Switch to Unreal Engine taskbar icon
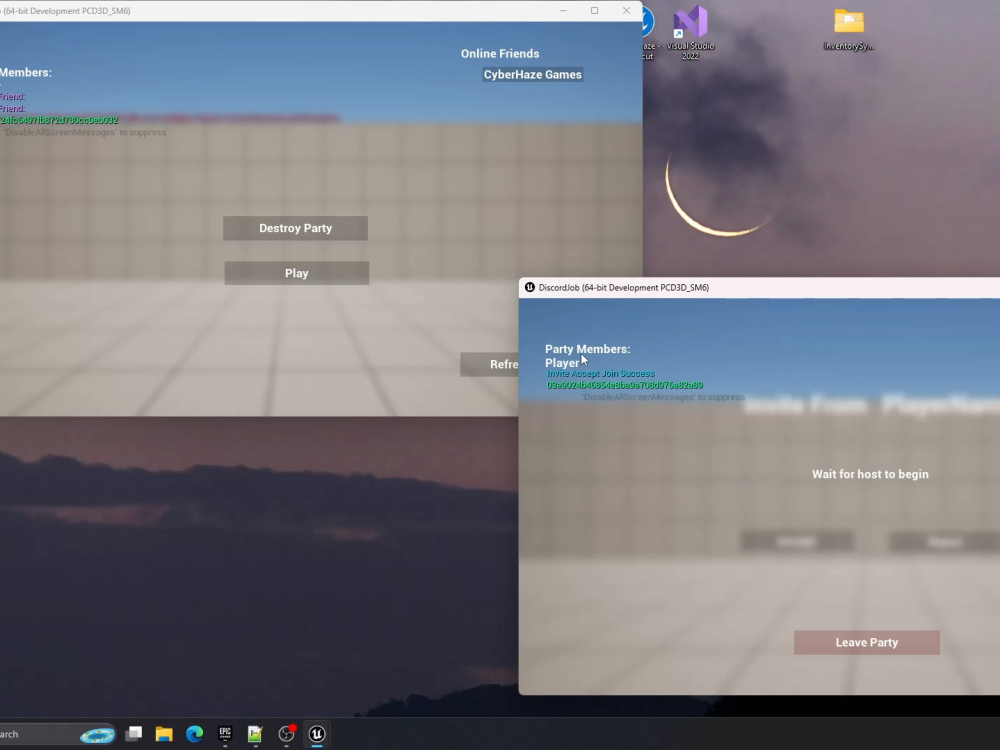1000x750 pixels. (x=317, y=734)
